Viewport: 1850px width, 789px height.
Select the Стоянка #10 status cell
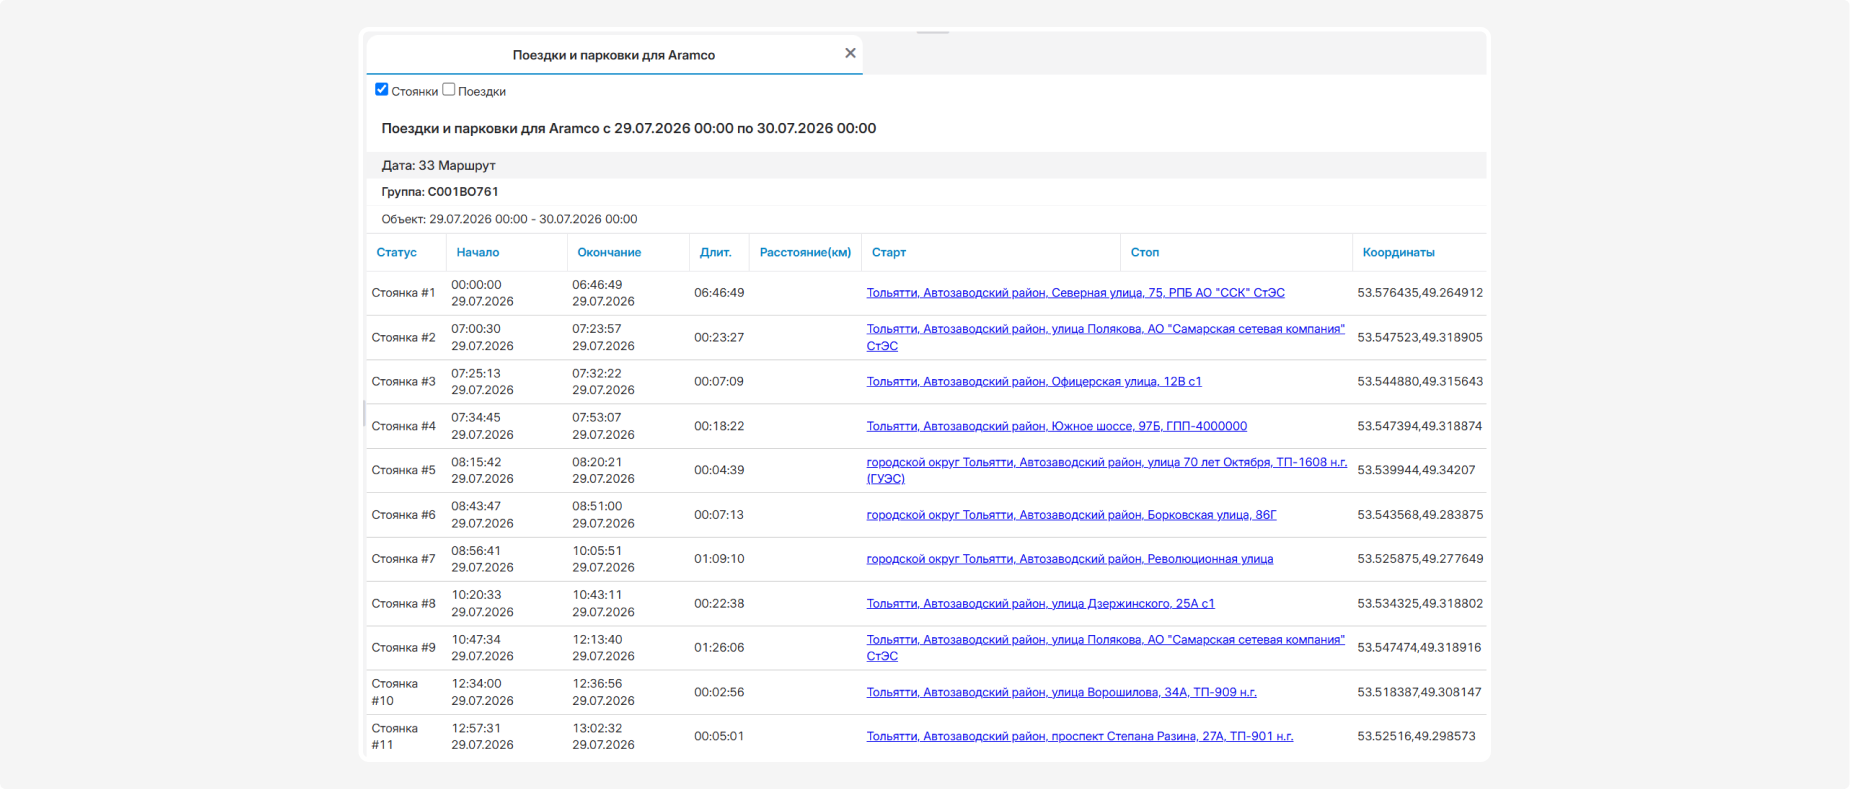point(395,692)
